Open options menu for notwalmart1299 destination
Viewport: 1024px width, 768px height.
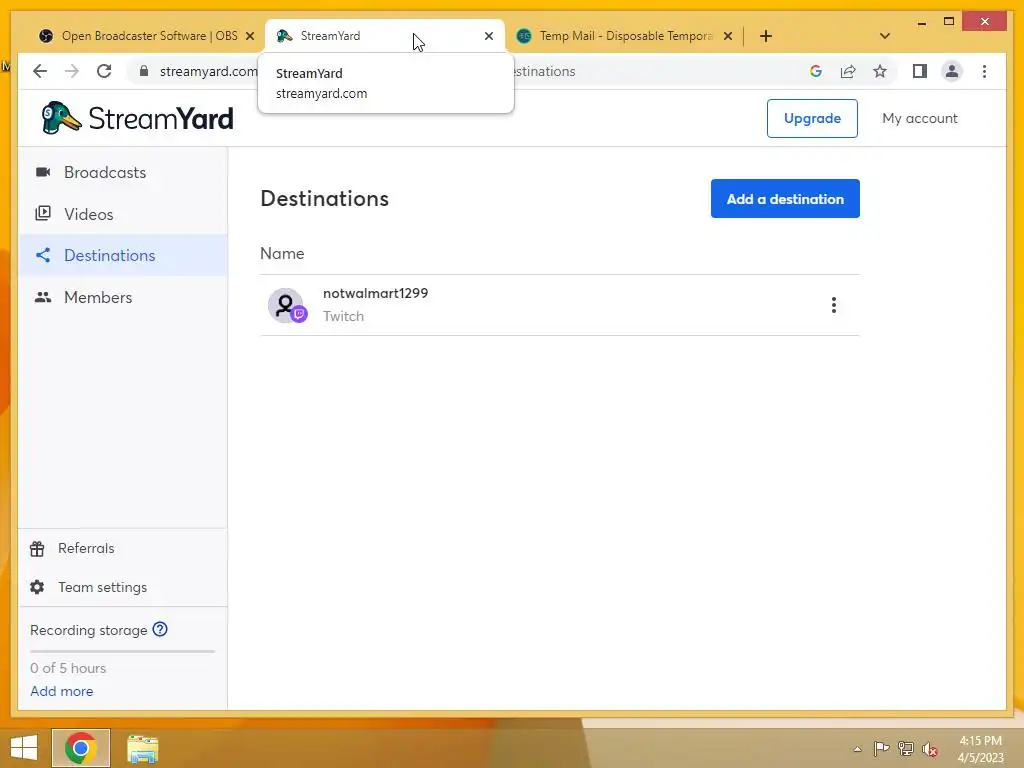[833, 305]
